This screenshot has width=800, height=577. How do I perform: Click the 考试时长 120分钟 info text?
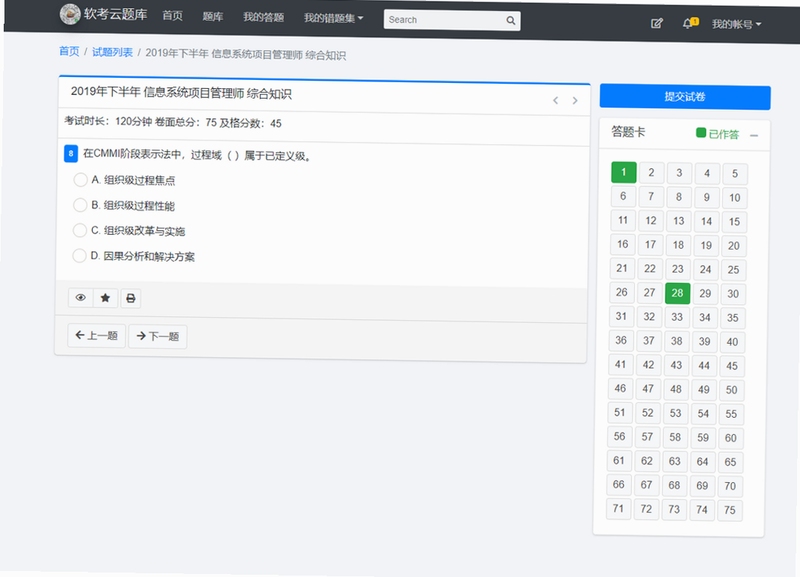click(x=108, y=121)
